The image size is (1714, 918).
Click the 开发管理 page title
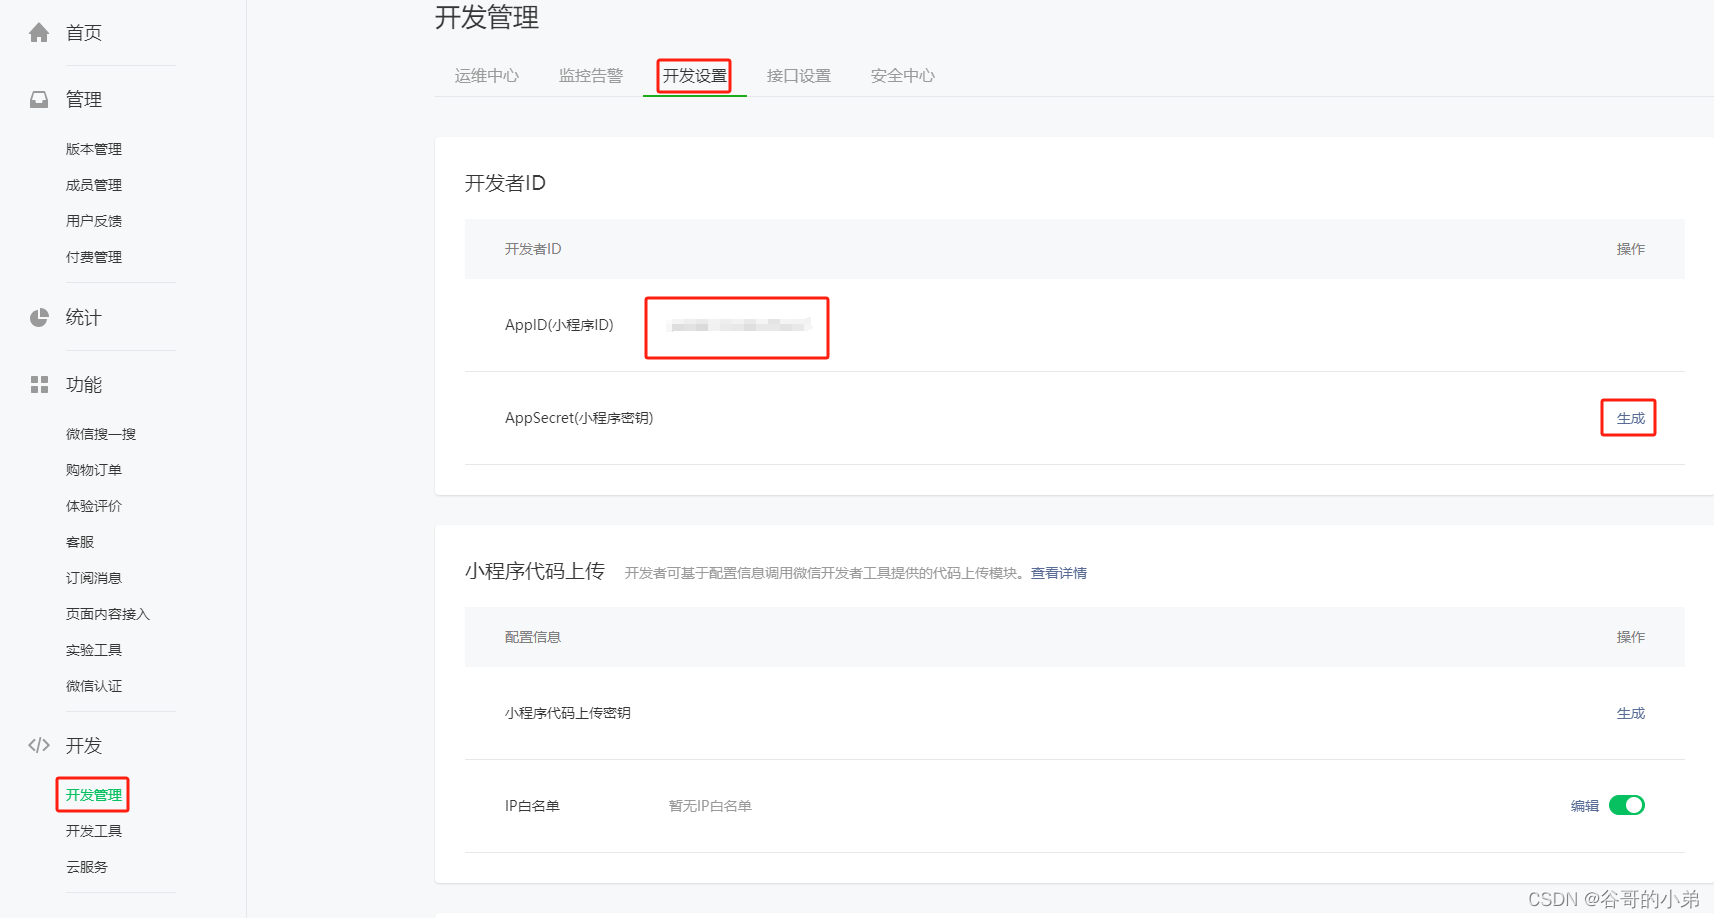tap(487, 18)
